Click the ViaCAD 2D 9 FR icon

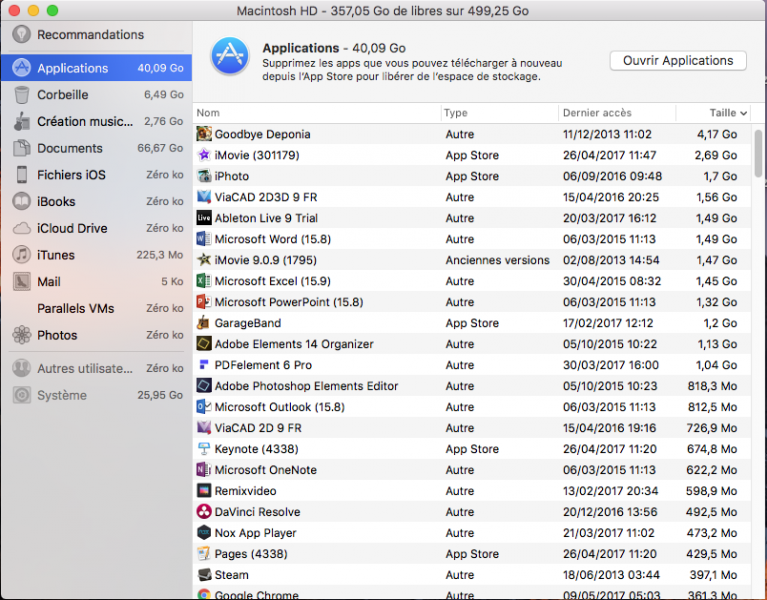[204, 428]
